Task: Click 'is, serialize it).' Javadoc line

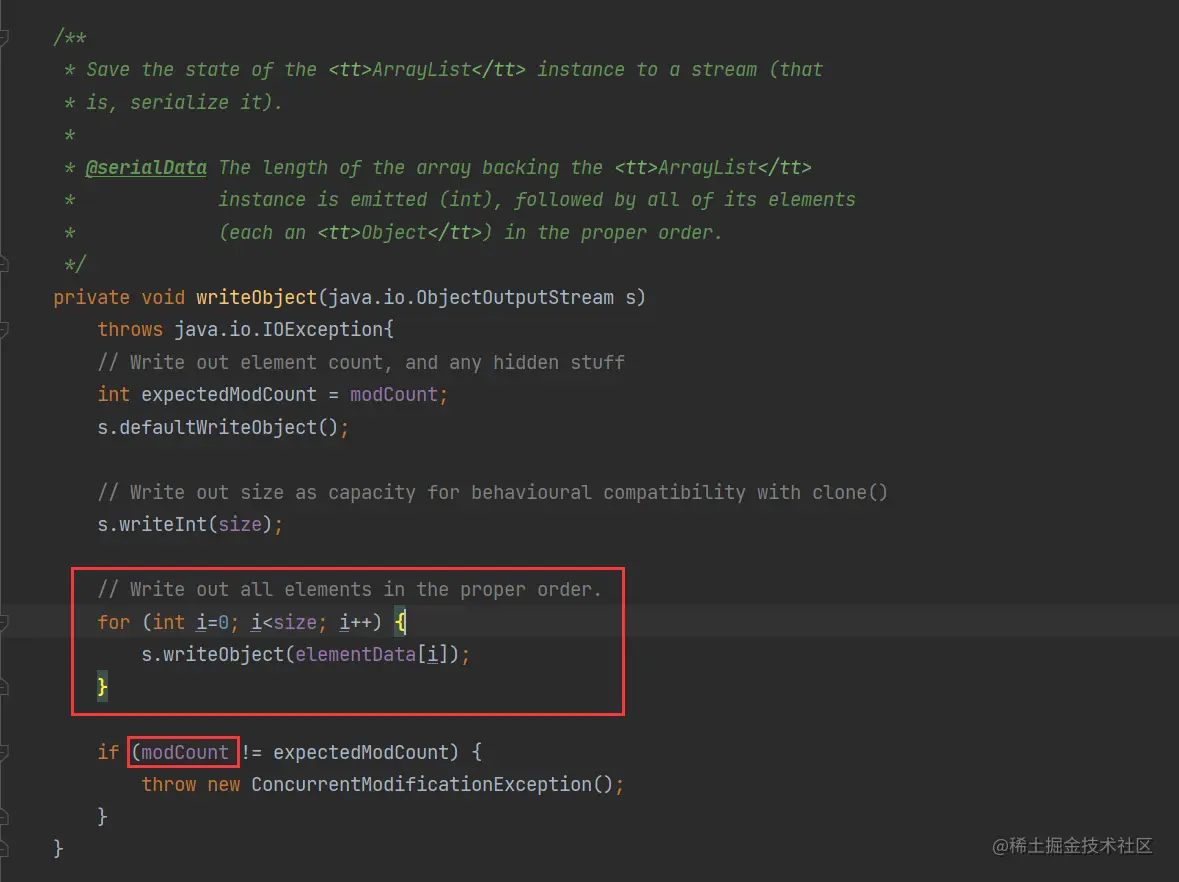Action: 184,102
